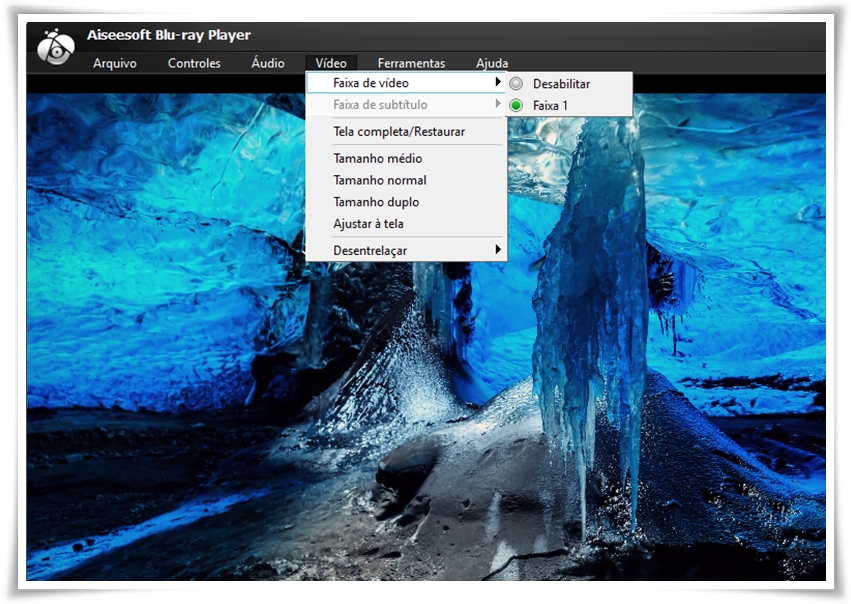The width and height of the screenshot is (851, 604).
Task: Open the Arquivo menu
Action: 115,63
